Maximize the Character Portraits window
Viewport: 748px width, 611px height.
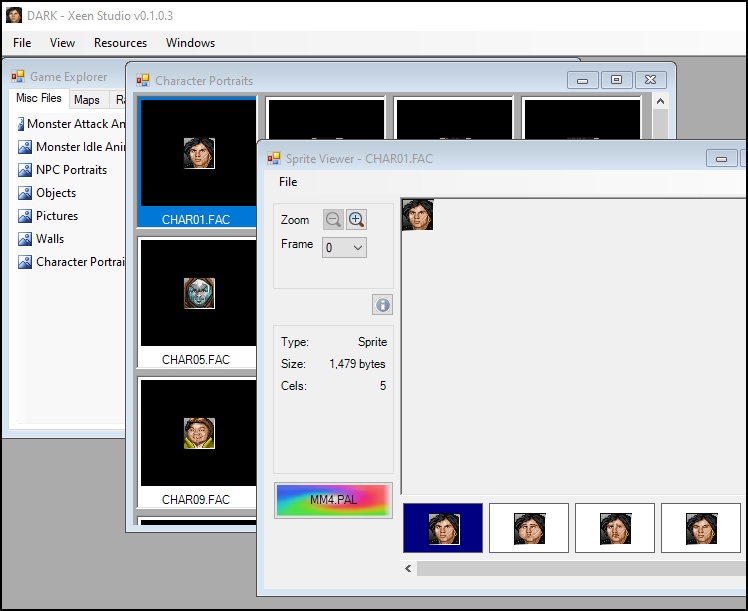(x=616, y=80)
